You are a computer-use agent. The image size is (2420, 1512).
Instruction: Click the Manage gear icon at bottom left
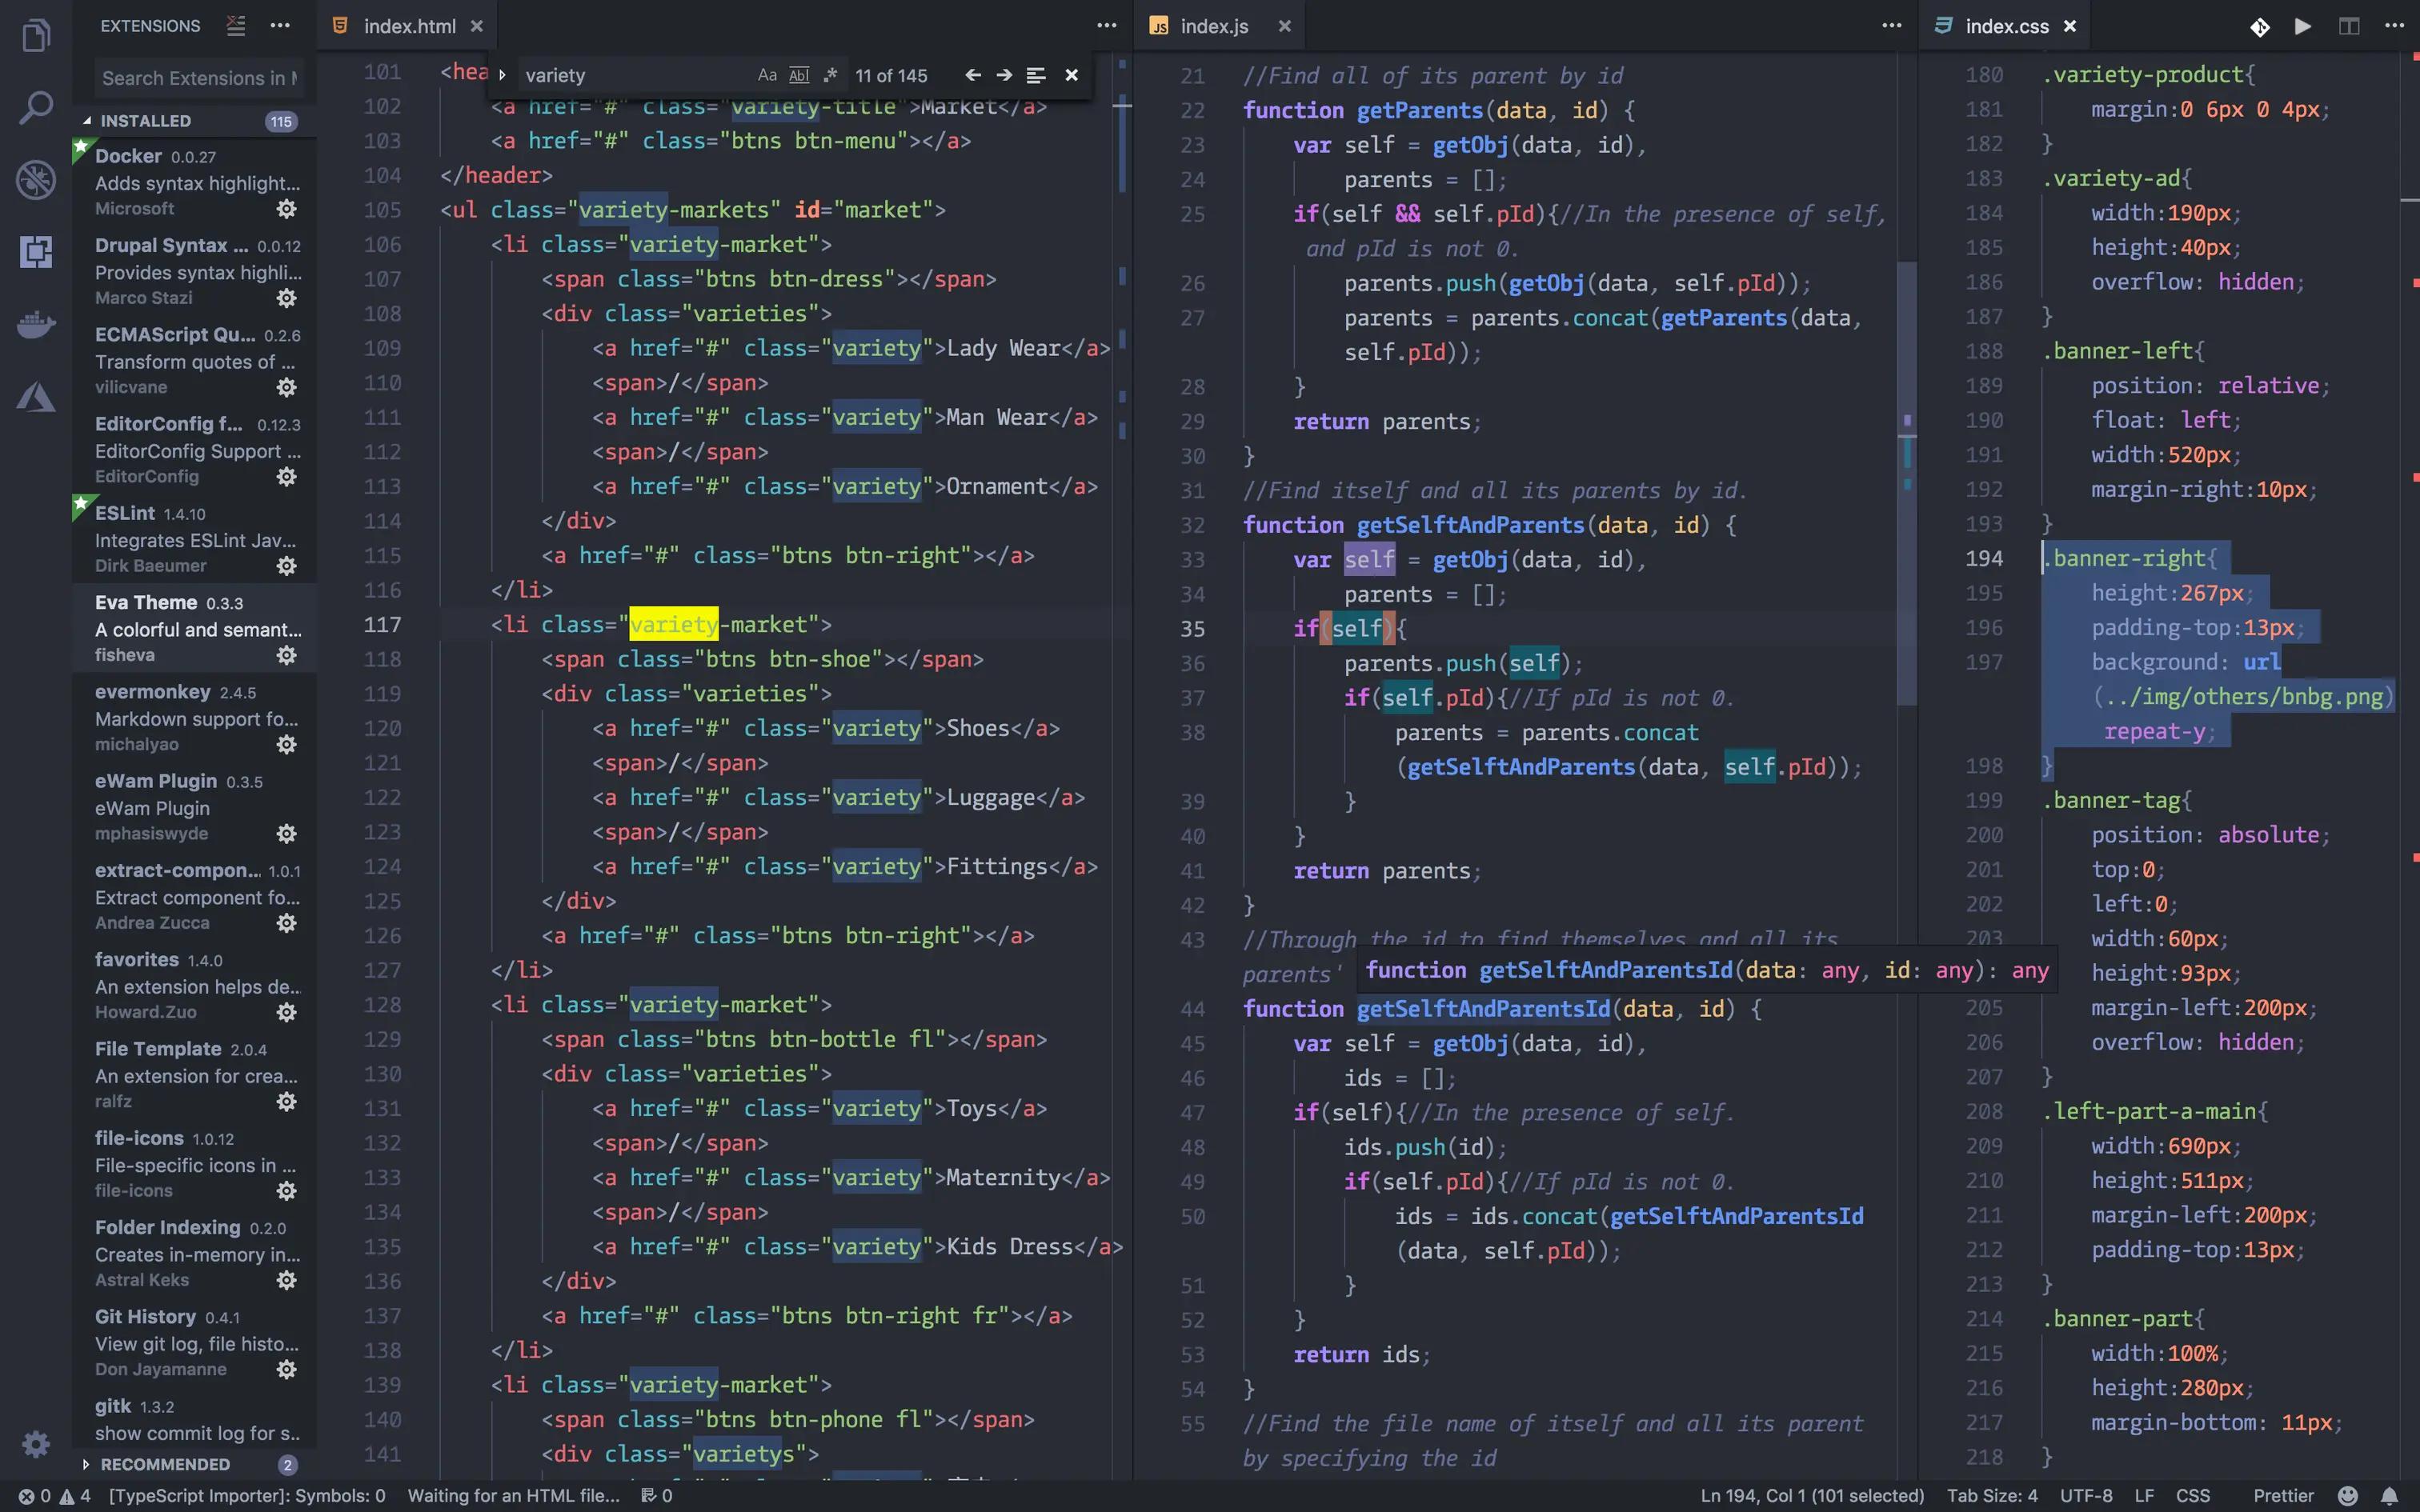point(36,1443)
